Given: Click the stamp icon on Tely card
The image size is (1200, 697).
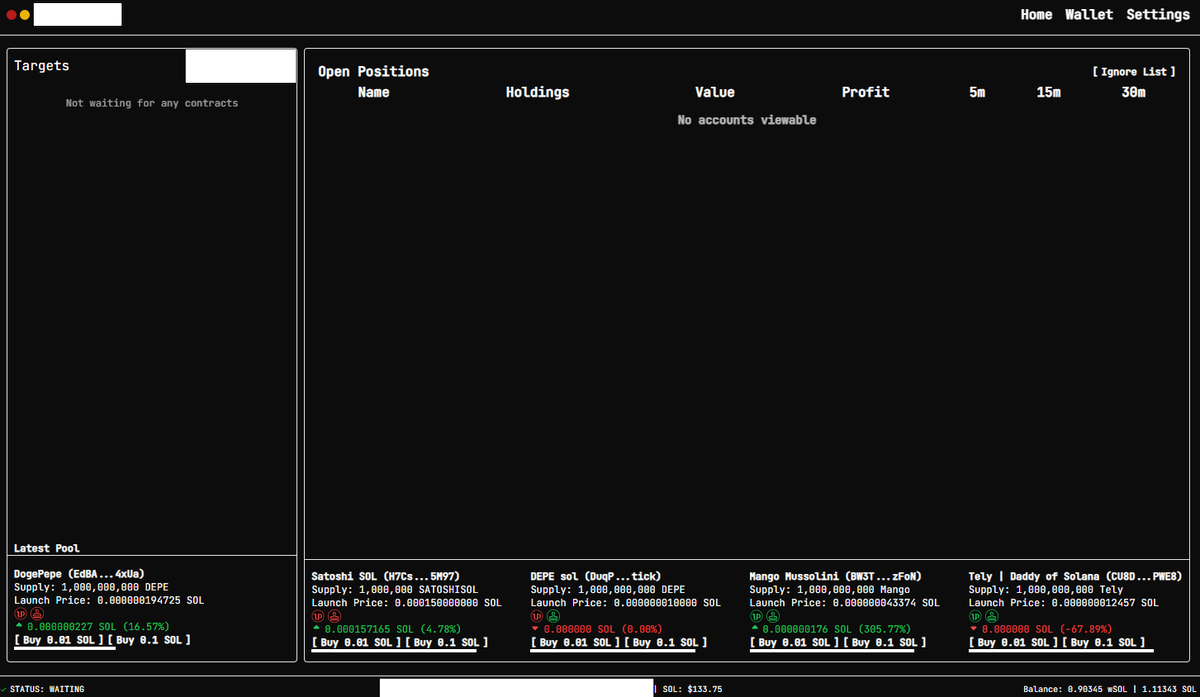Looking at the screenshot, I should (x=992, y=616).
